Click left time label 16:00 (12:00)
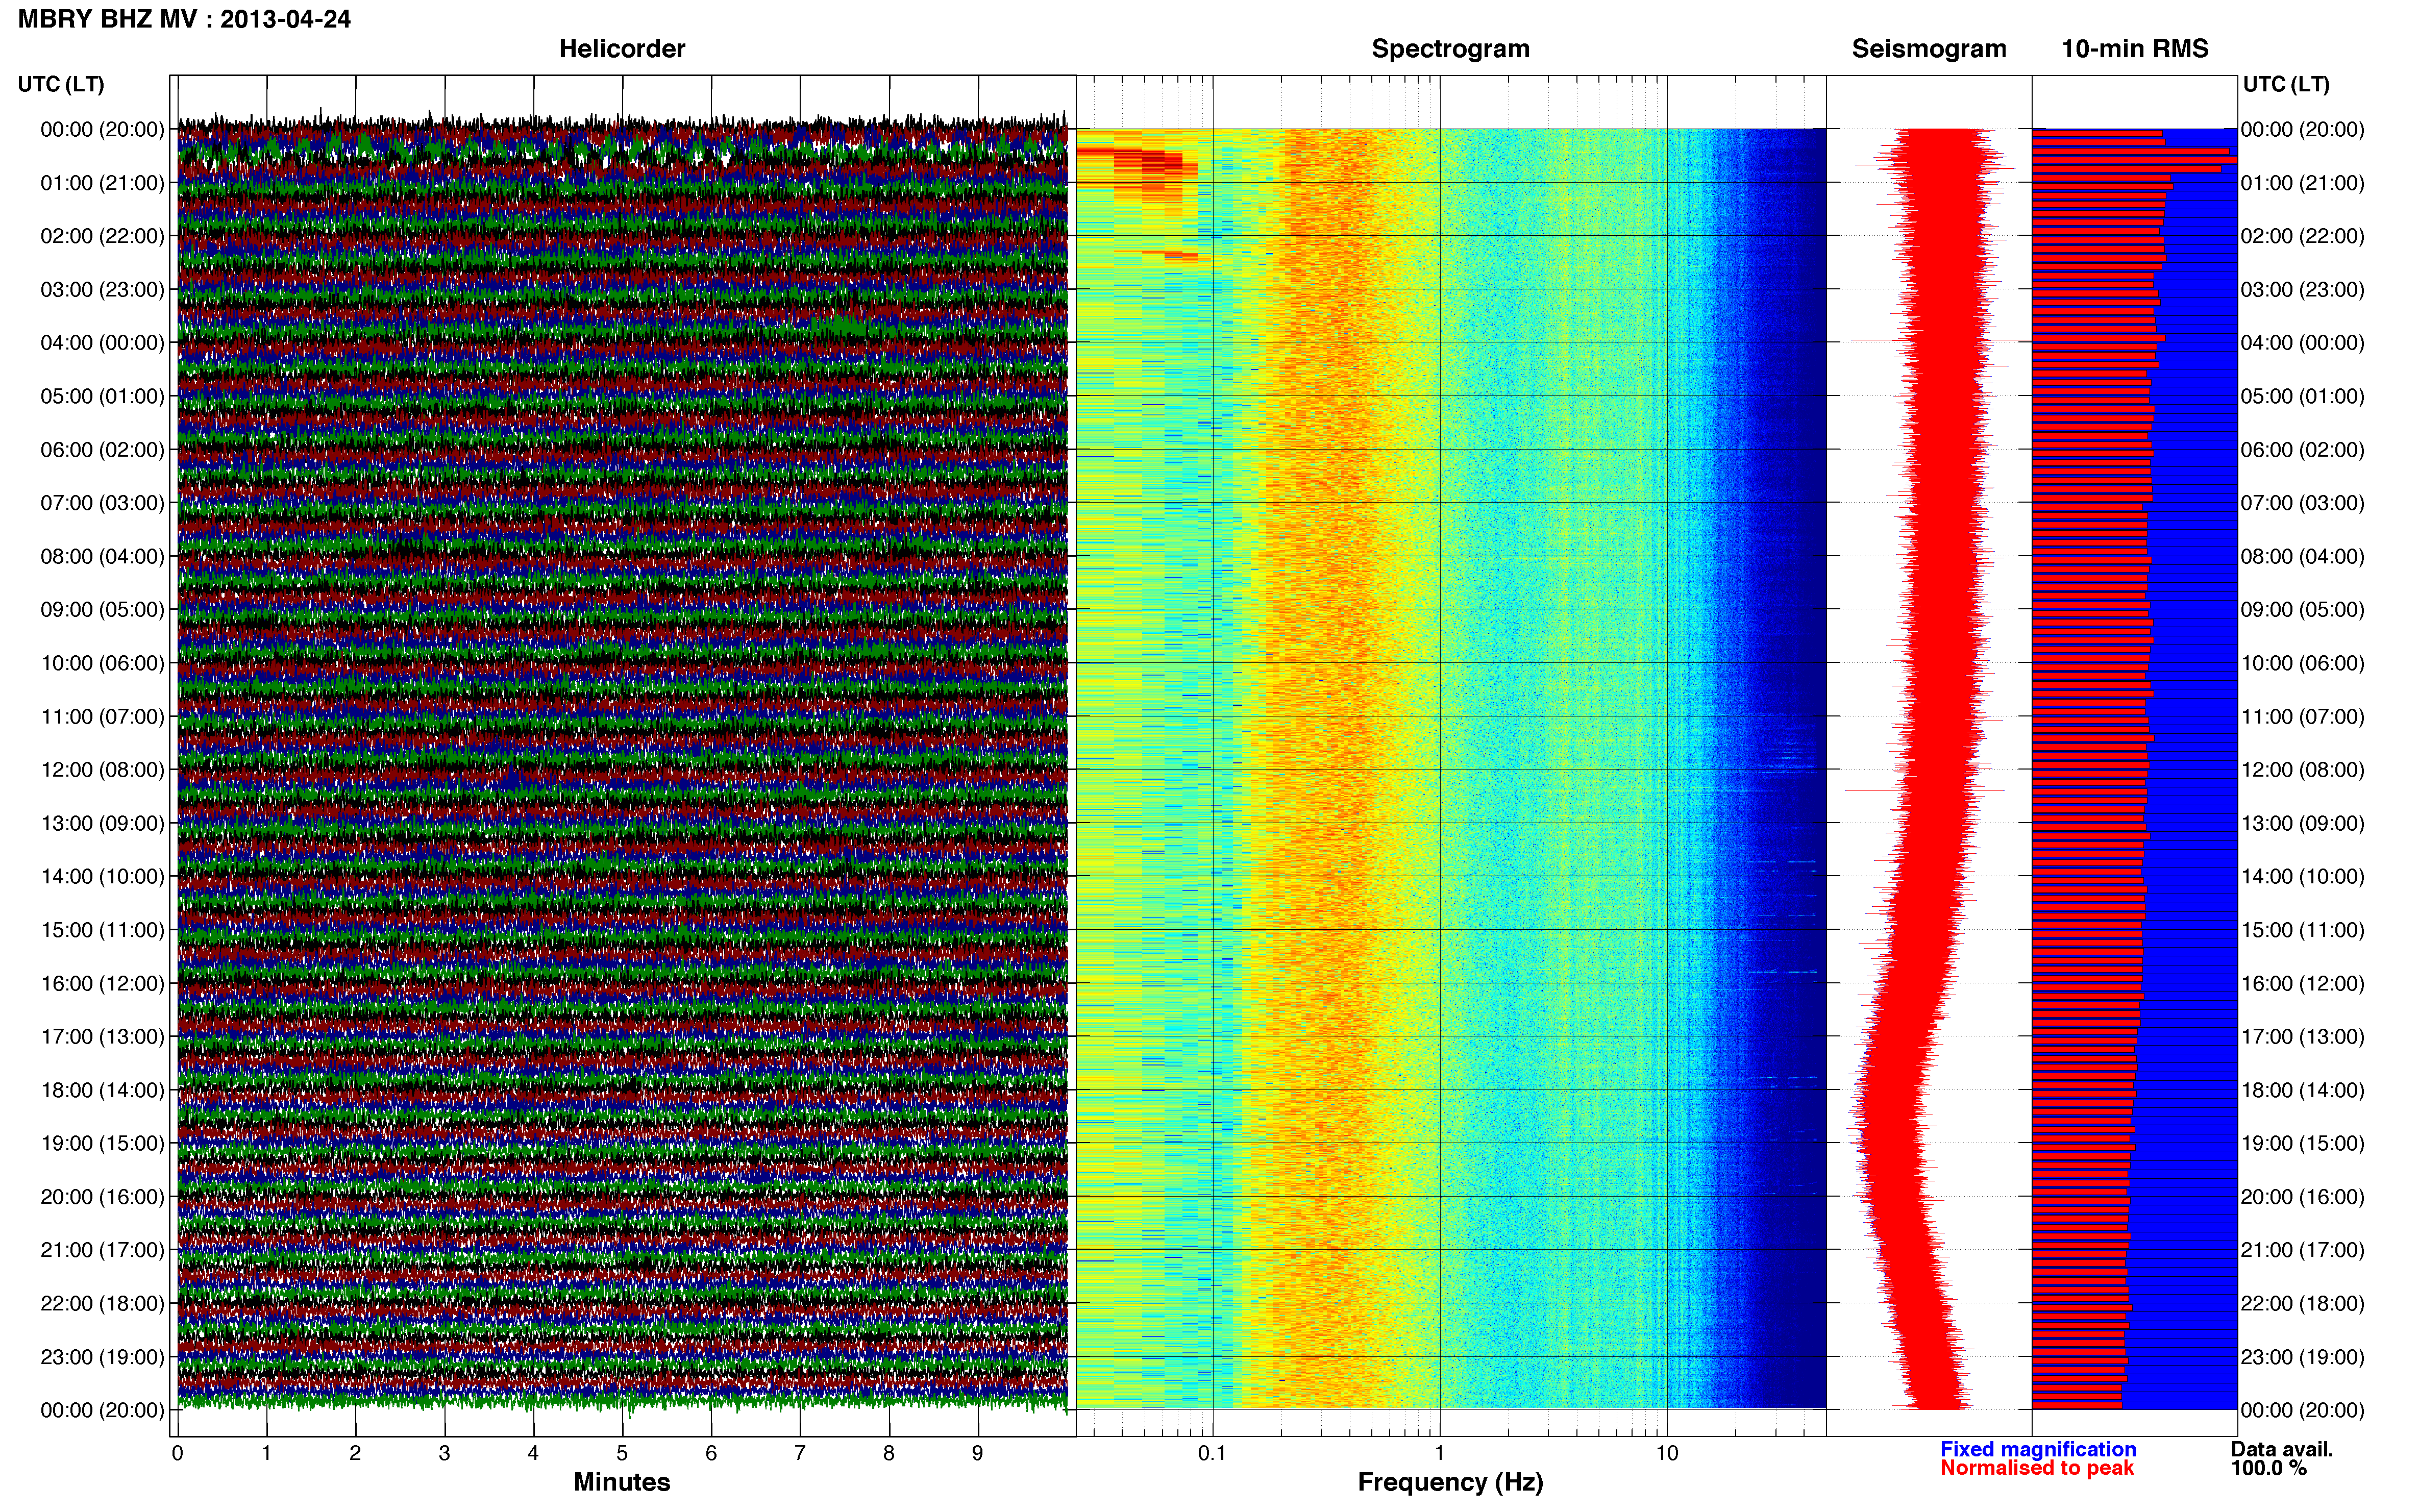The image size is (2419, 1512). [x=102, y=983]
